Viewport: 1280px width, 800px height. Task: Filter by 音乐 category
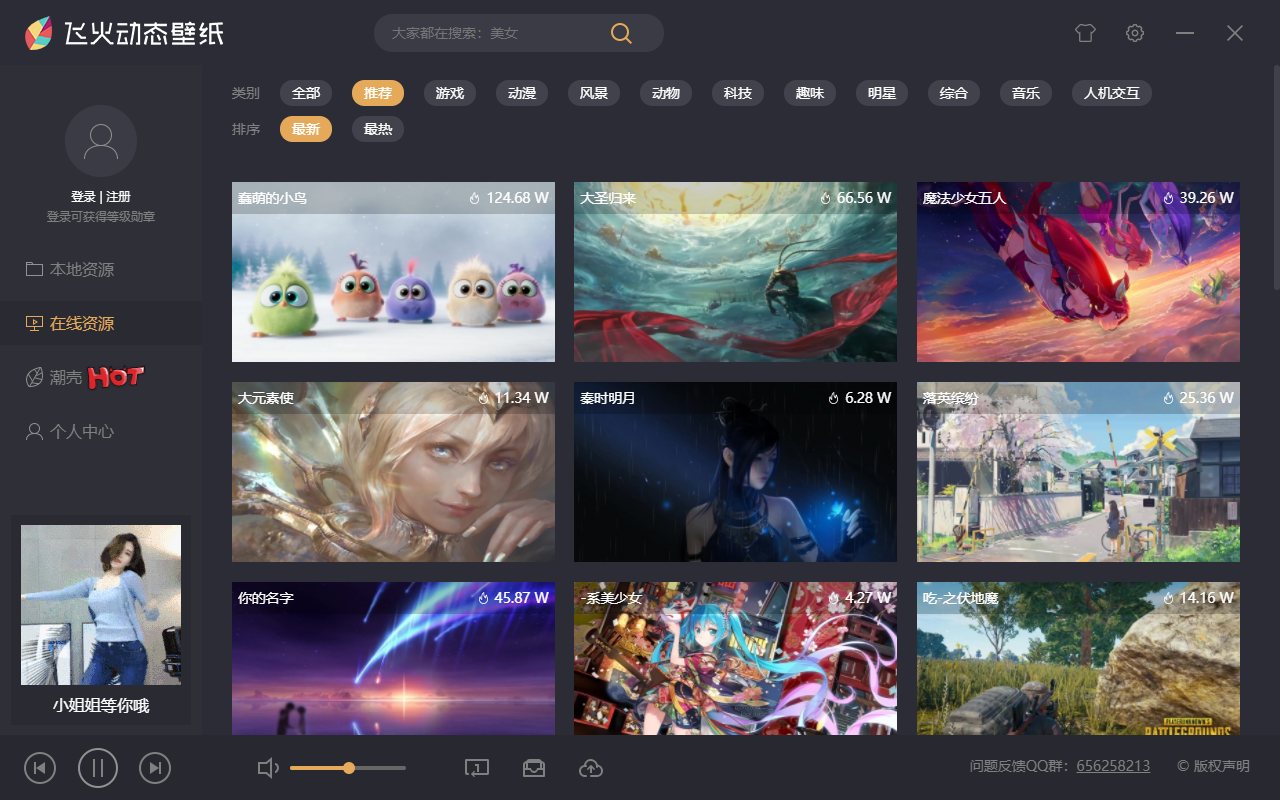(1026, 93)
